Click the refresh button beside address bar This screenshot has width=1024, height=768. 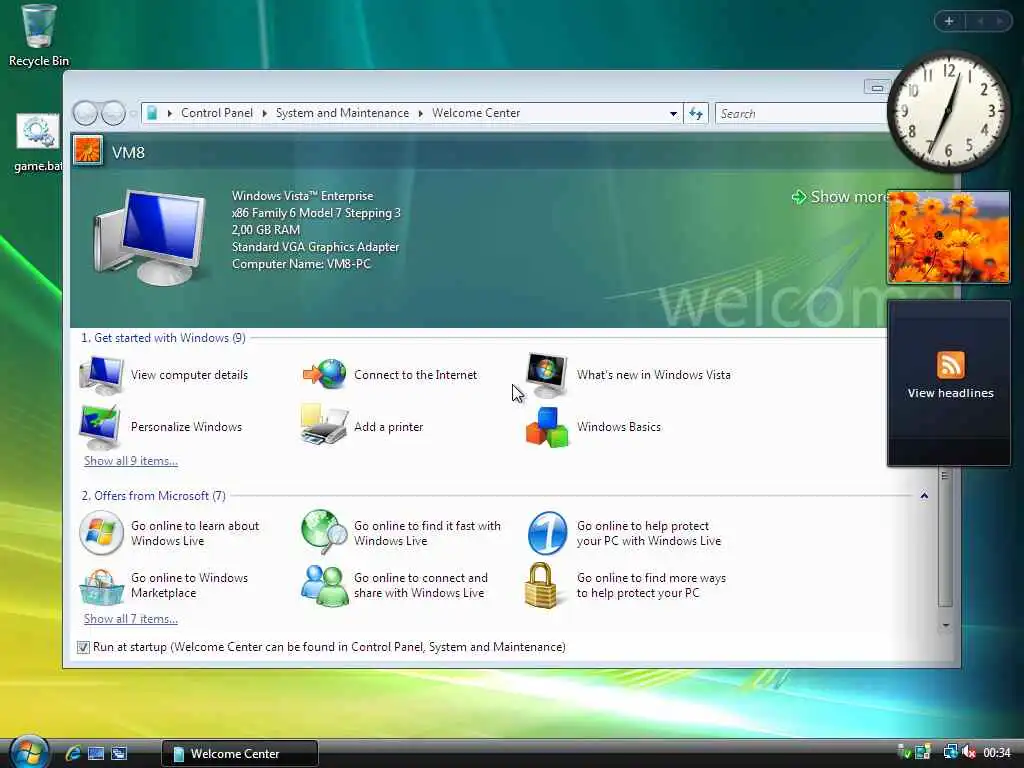pyautogui.click(x=696, y=114)
